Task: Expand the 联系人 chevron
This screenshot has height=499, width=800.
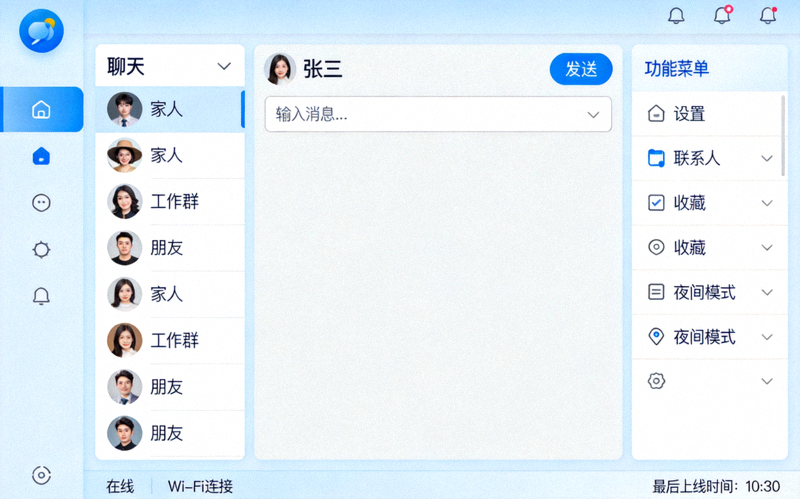Action: coord(767,159)
